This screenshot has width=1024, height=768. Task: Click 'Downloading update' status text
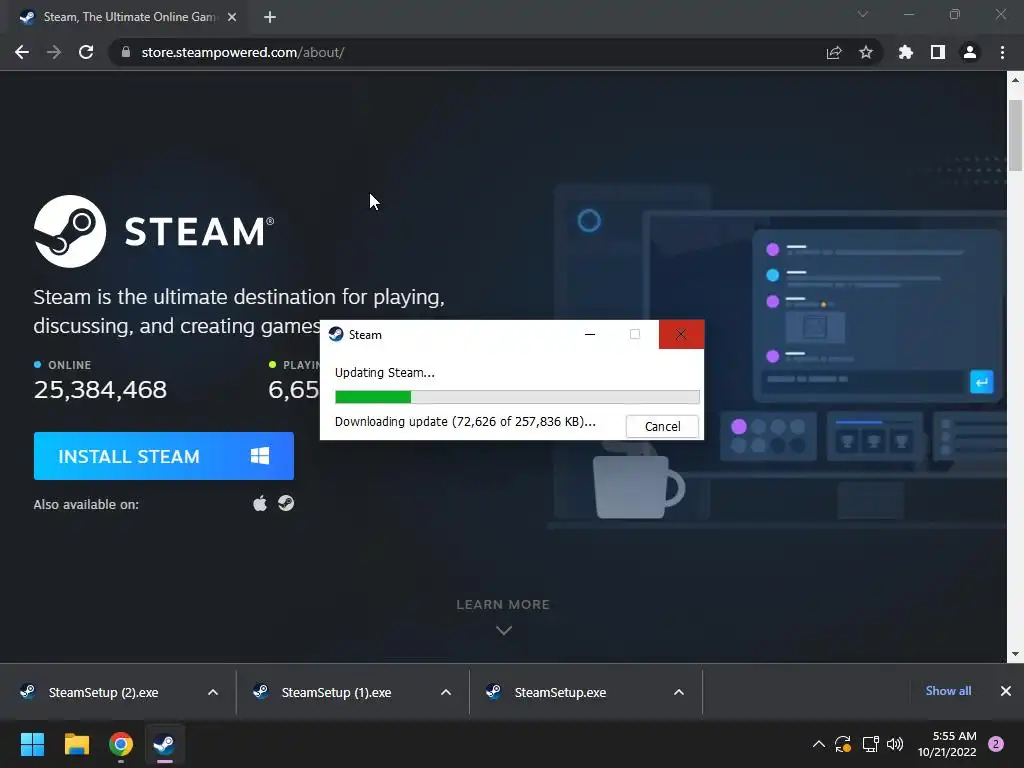tap(465, 421)
